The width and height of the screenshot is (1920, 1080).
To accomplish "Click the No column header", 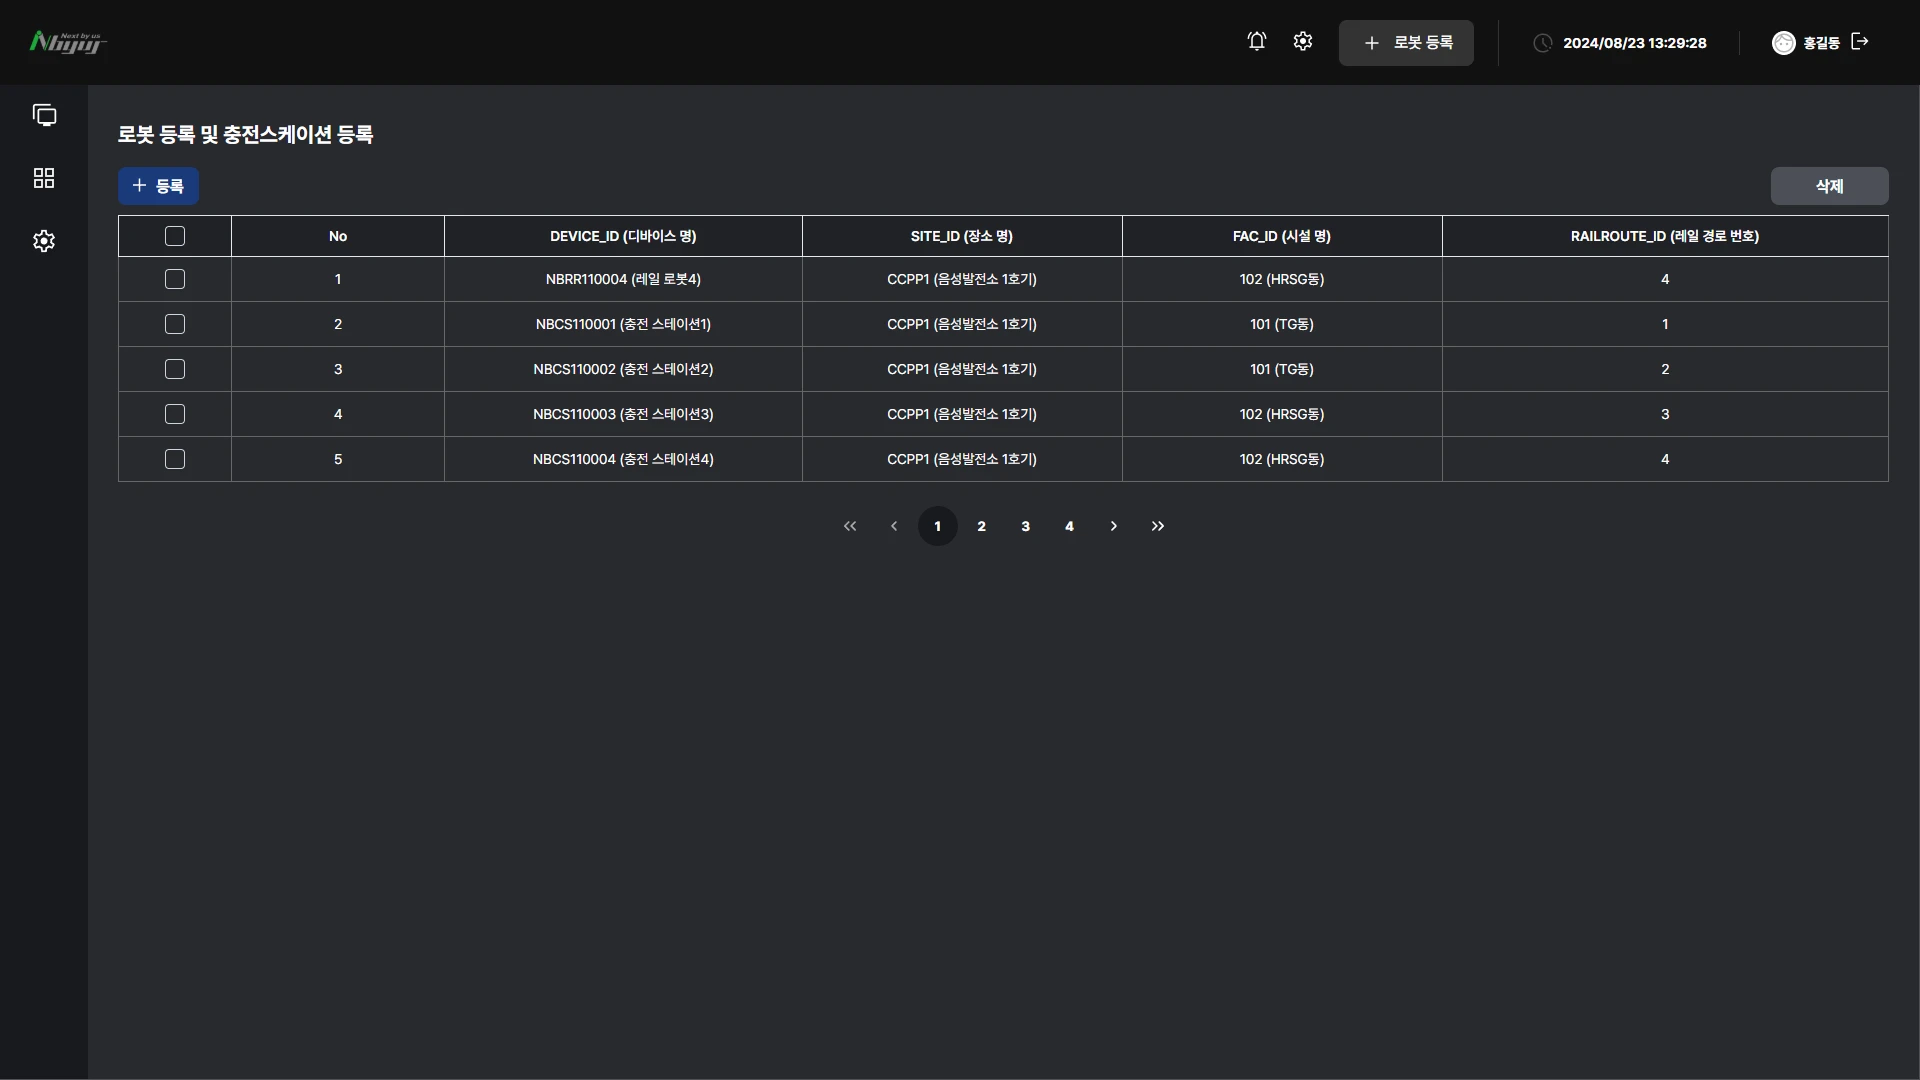I will click(338, 236).
